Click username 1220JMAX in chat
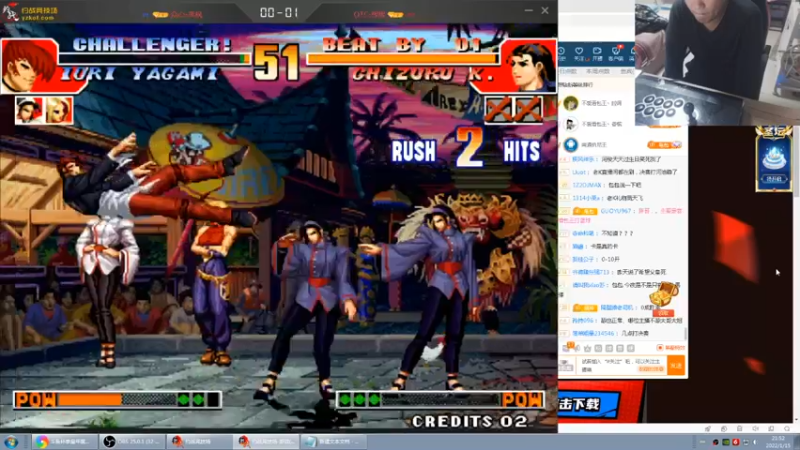 tap(585, 185)
